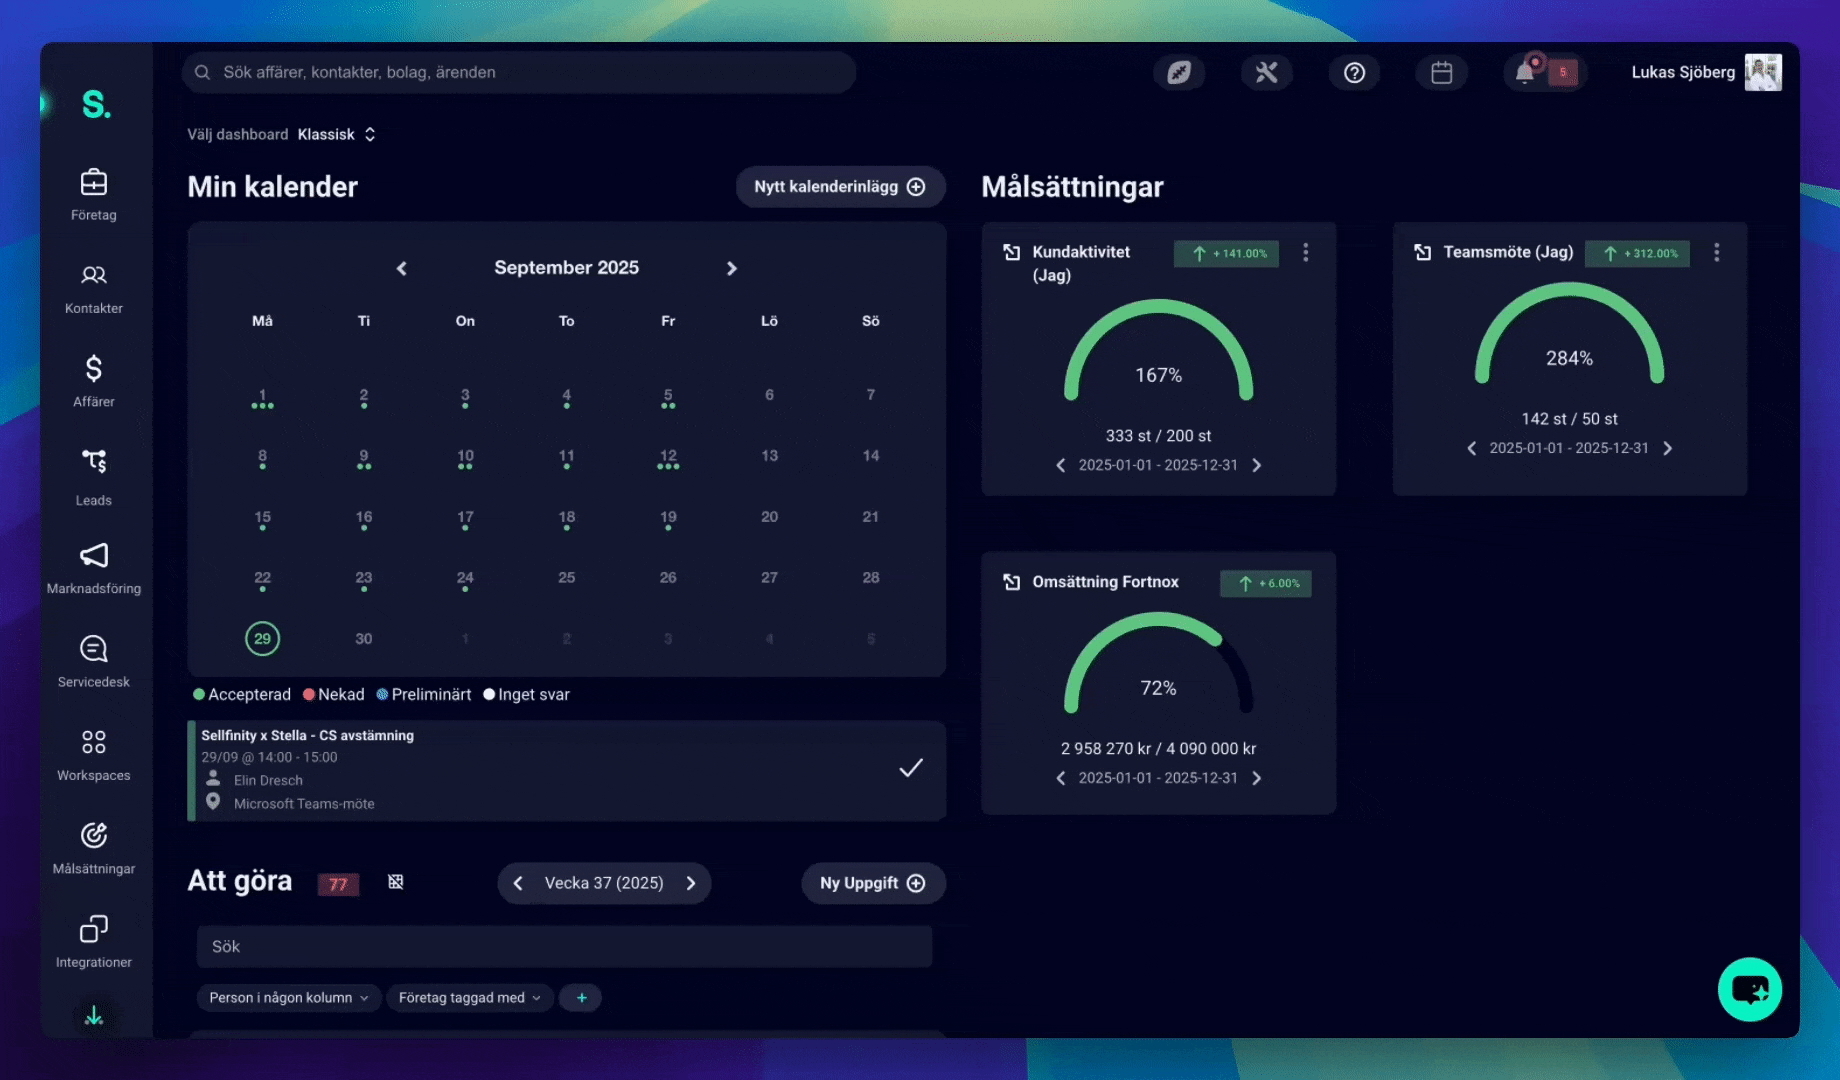
Task: Next period for Teamsmöte goal
Action: point(1668,448)
